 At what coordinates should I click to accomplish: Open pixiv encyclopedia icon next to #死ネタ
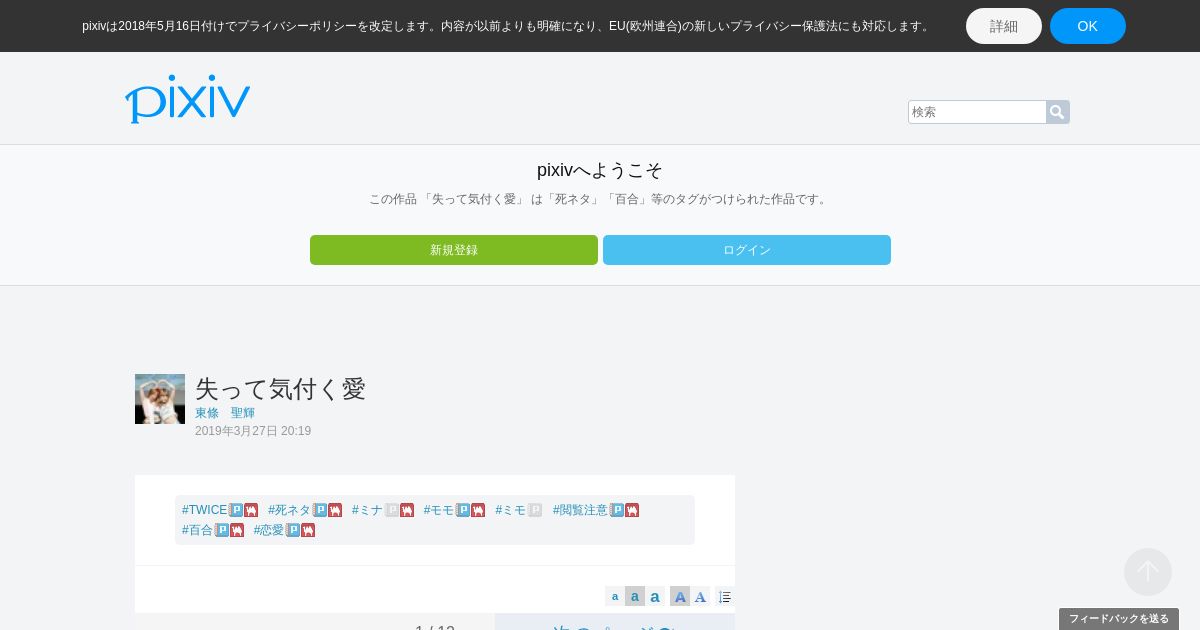[x=320, y=510]
